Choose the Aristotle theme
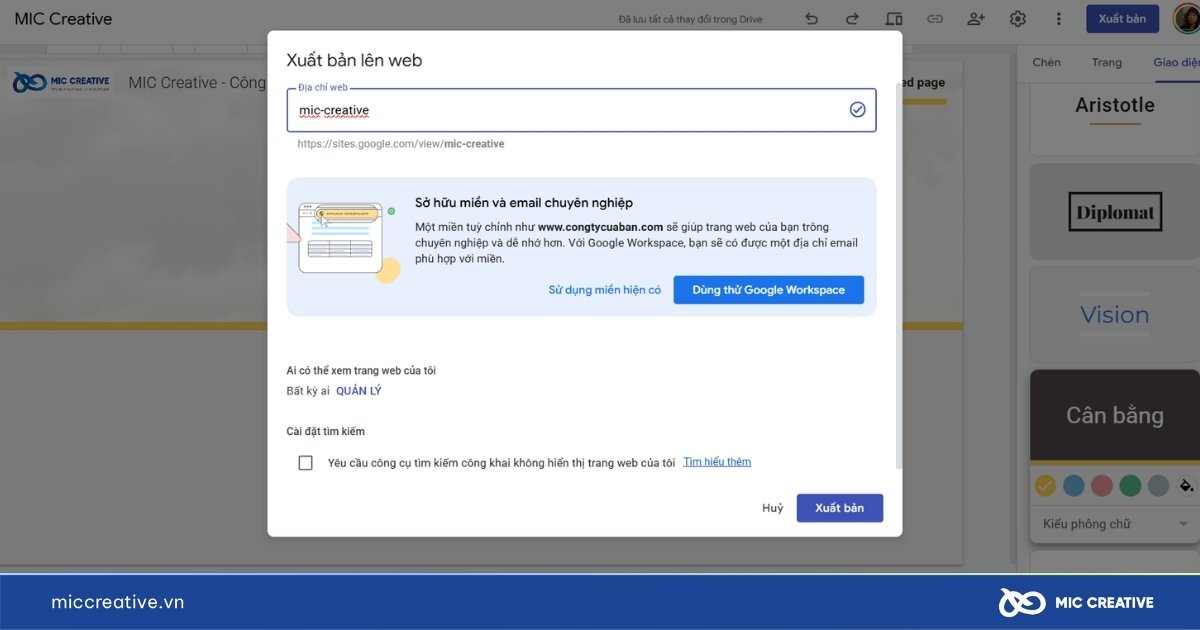Screen dimensions: 1200x630 1114,120
